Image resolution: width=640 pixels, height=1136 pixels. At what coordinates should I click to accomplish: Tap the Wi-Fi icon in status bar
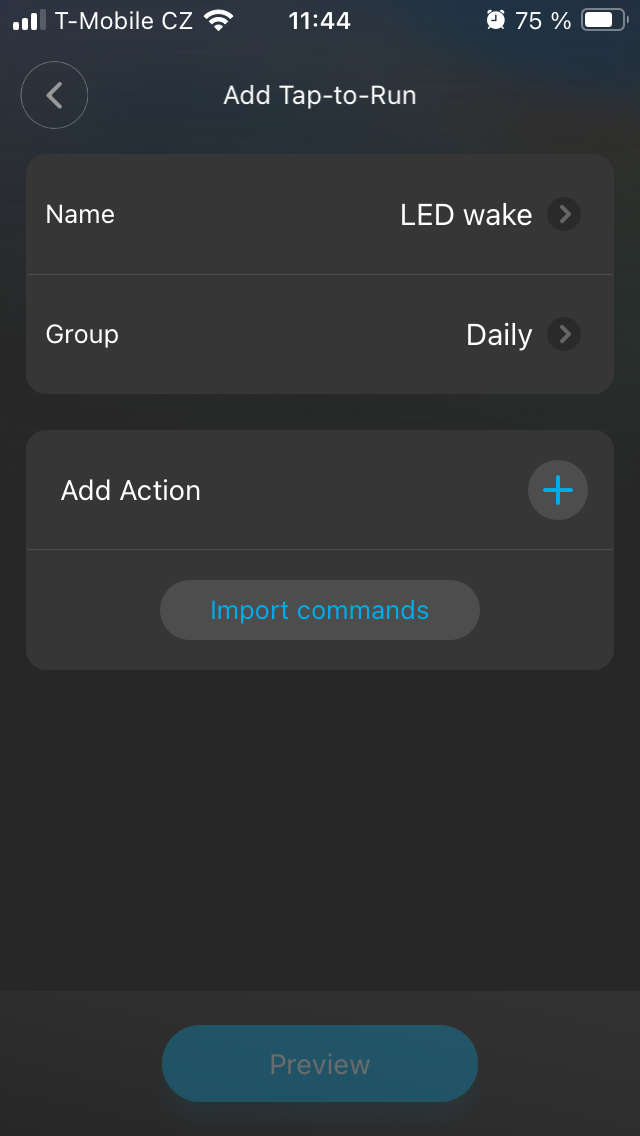218,20
